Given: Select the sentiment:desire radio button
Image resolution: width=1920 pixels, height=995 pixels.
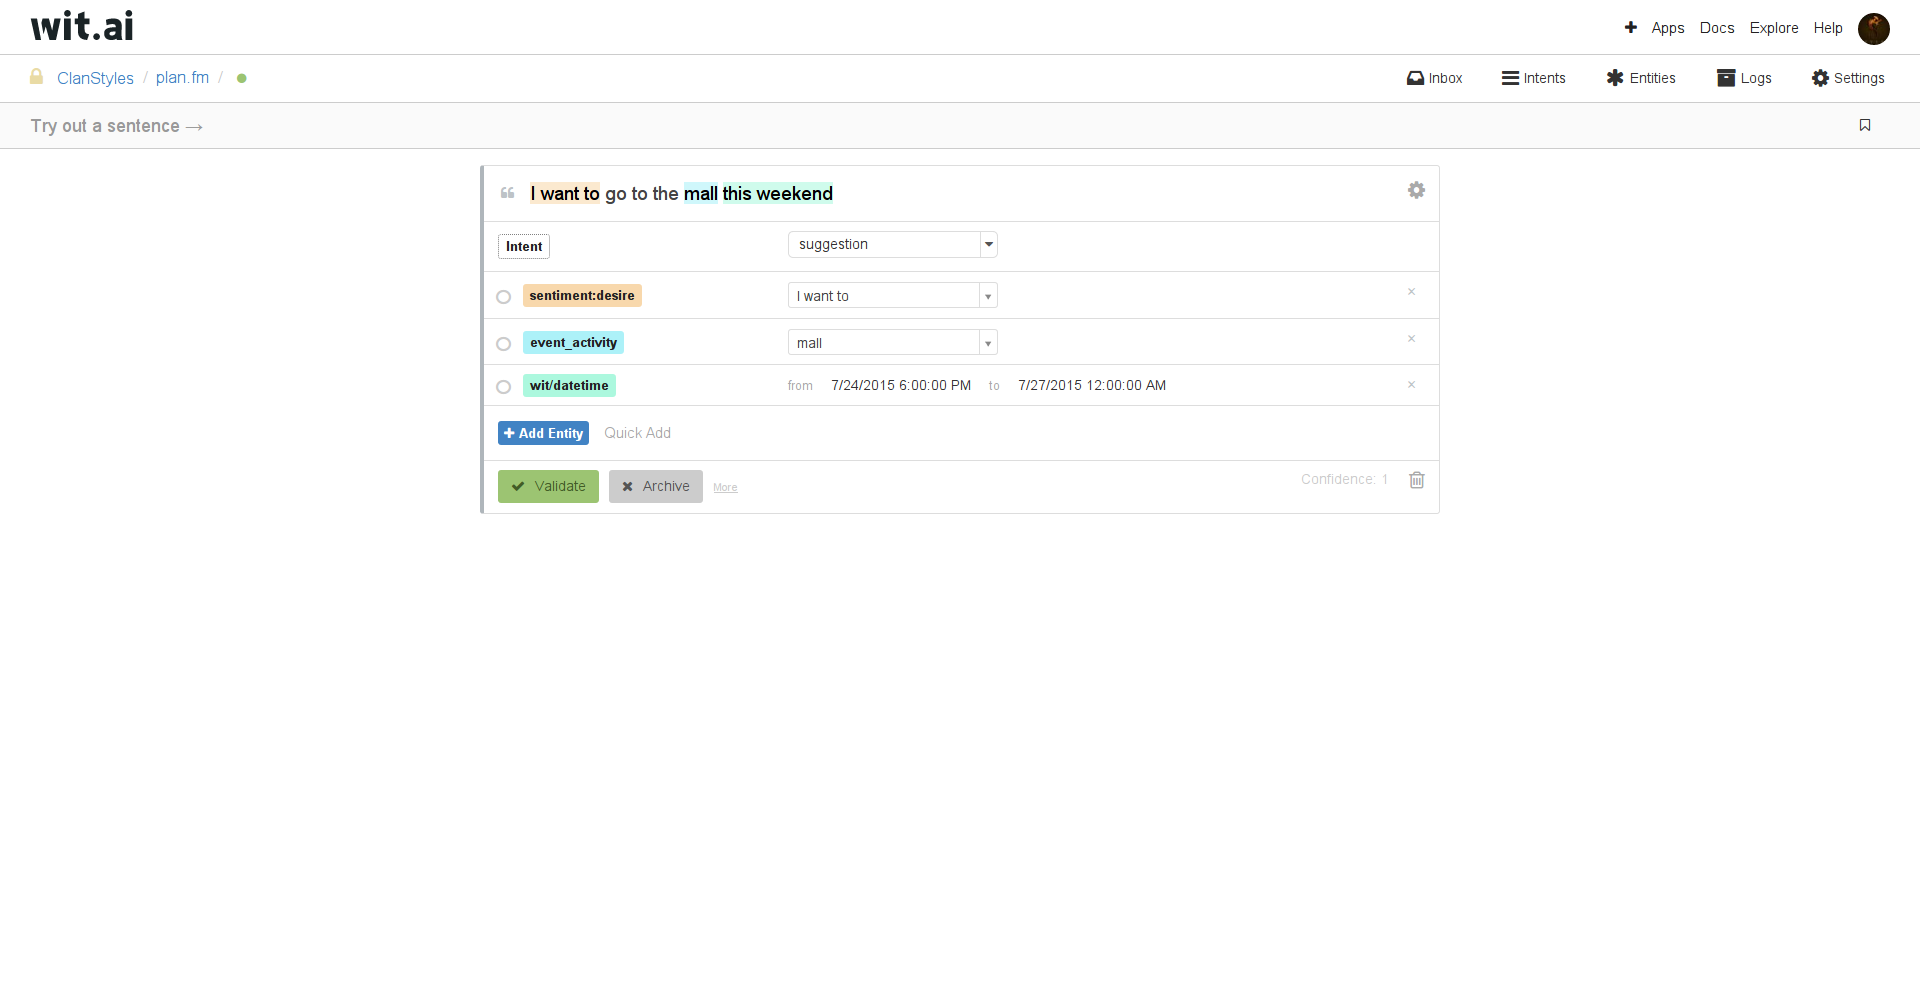Looking at the screenshot, I should (504, 297).
